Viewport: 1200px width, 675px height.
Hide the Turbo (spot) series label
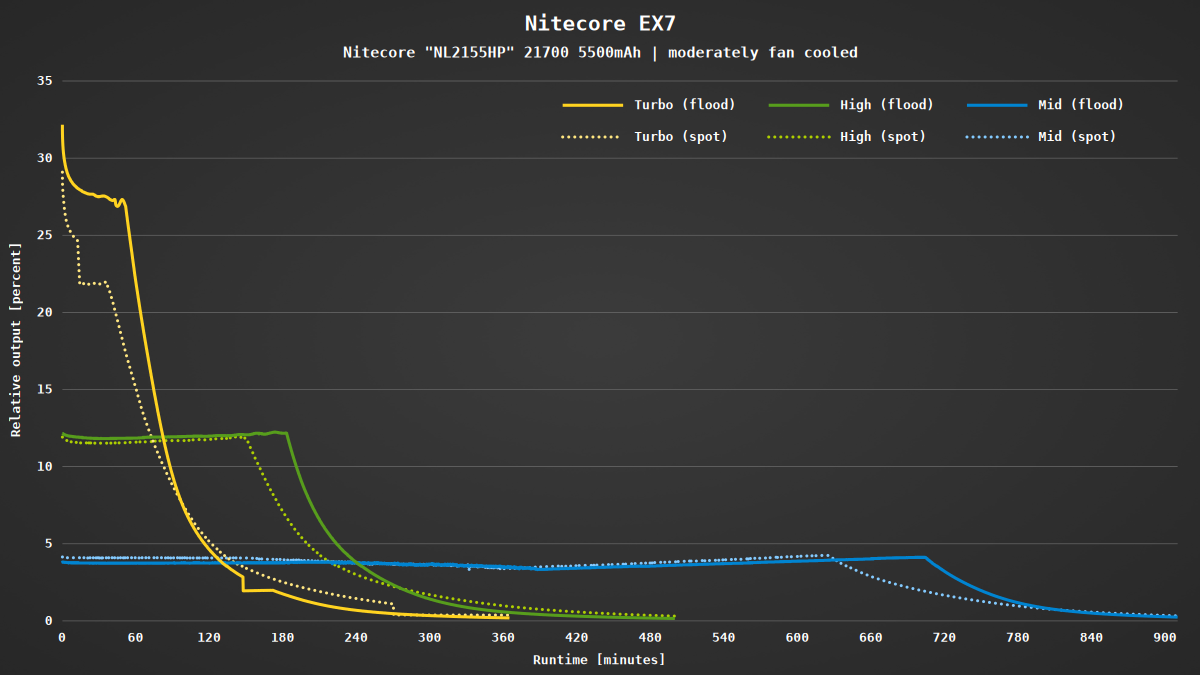pos(681,137)
